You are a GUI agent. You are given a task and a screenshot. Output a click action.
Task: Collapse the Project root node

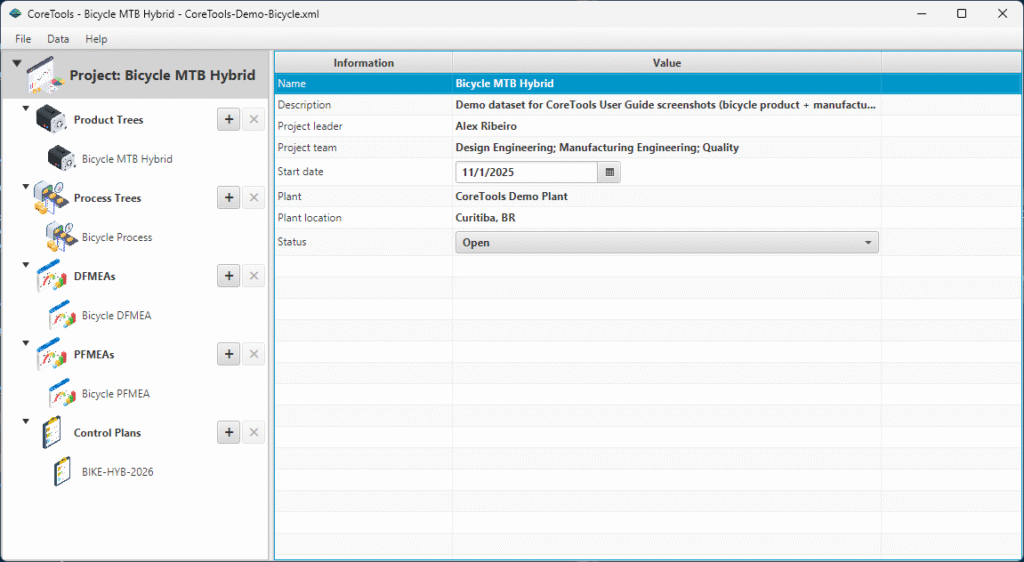coord(17,64)
